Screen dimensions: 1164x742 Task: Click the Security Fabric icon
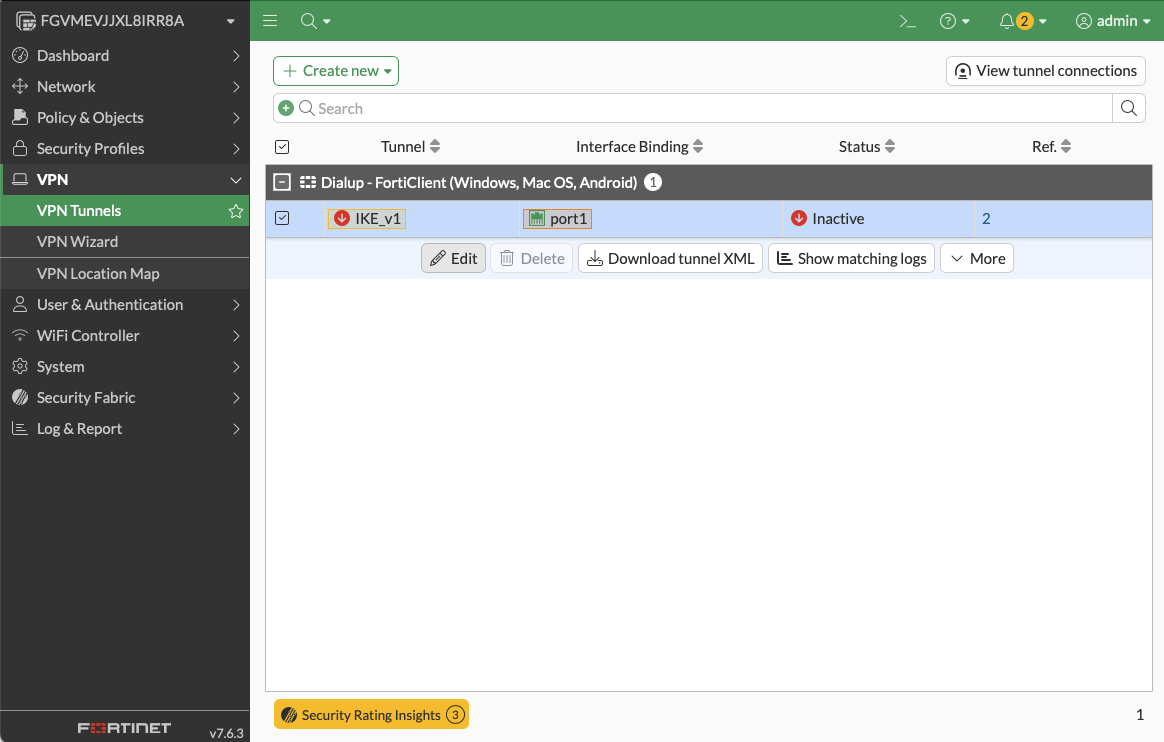tap(20, 398)
